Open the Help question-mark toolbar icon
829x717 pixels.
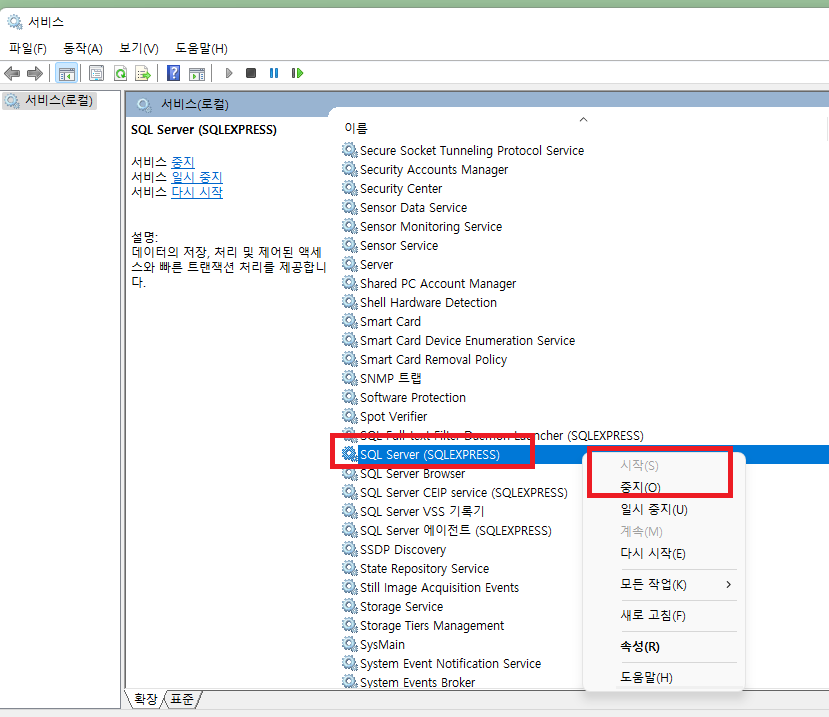click(173, 73)
